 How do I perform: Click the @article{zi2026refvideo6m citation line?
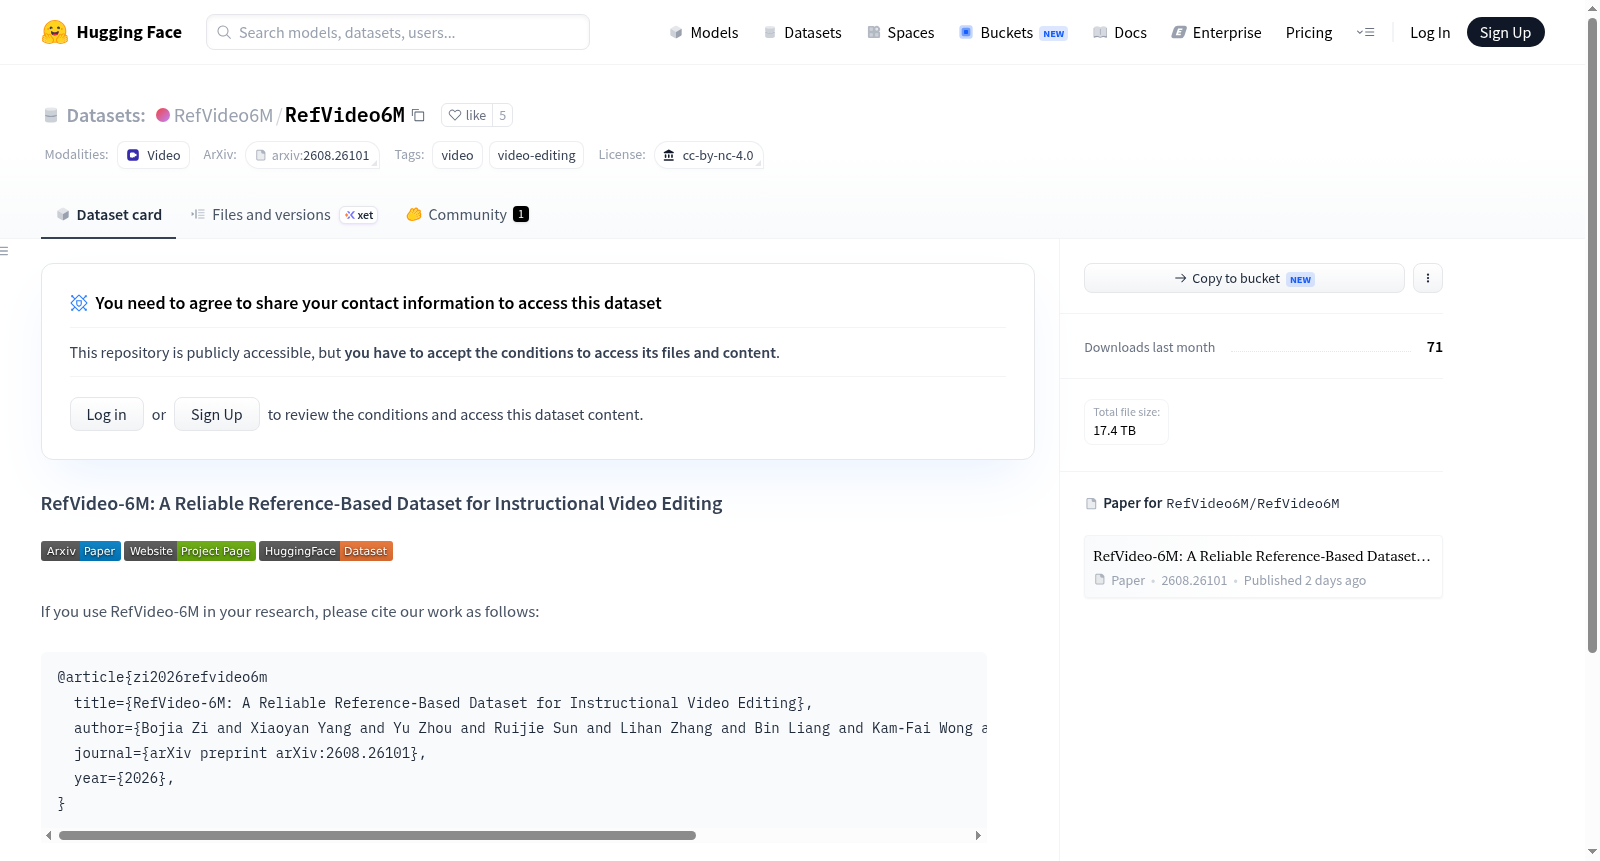[x=162, y=677]
